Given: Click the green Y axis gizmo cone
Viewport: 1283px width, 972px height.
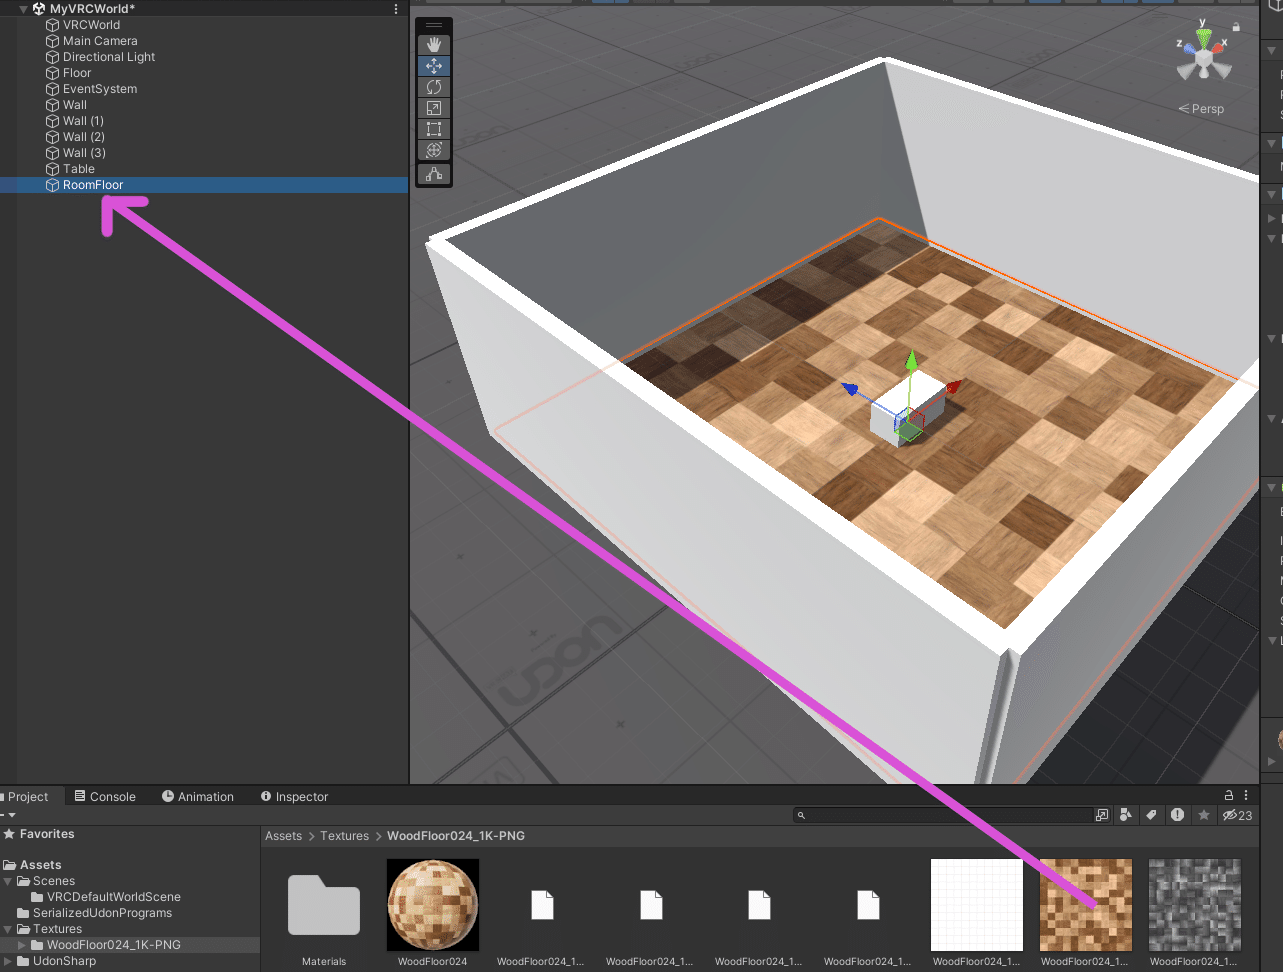Looking at the screenshot, I should tap(1204, 39).
